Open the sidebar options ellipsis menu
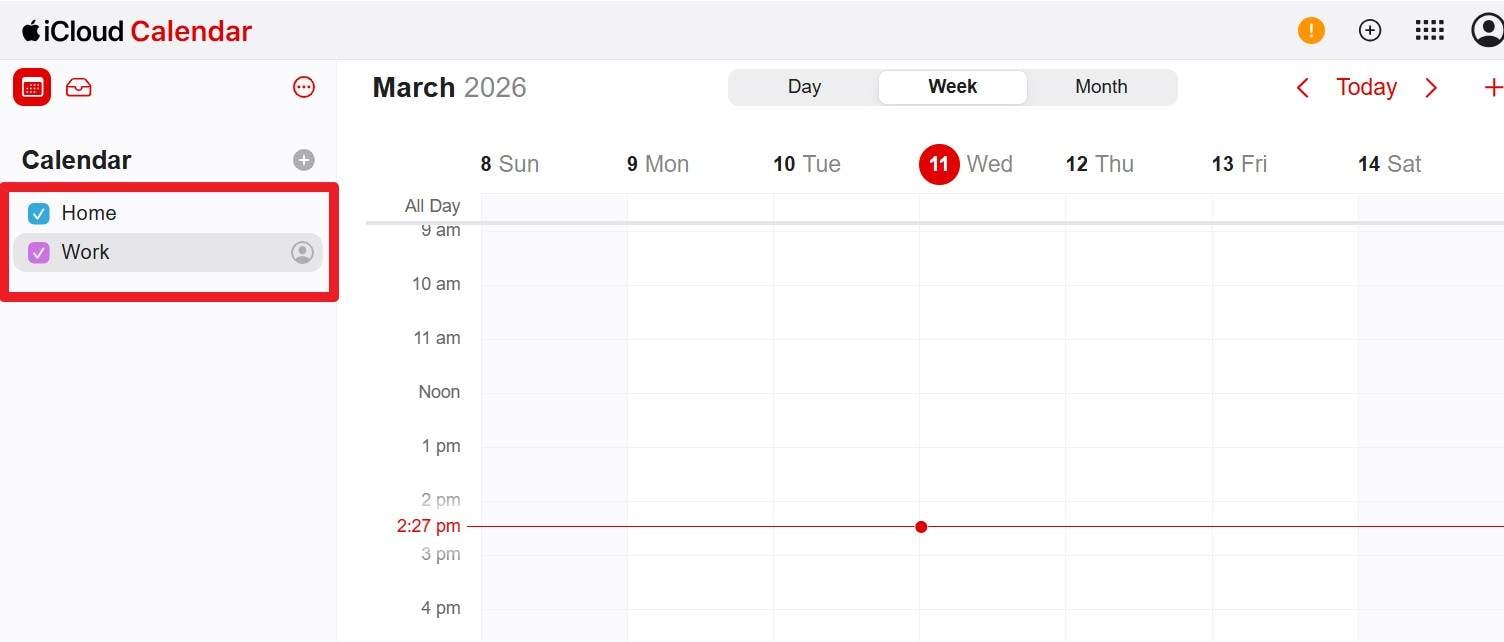Image resolution: width=1504 pixels, height=642 pixels. click(x=304, y=87)
